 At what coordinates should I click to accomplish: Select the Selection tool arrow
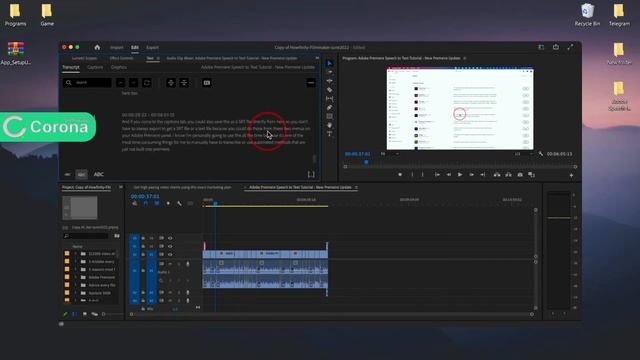tap(329, 63)
